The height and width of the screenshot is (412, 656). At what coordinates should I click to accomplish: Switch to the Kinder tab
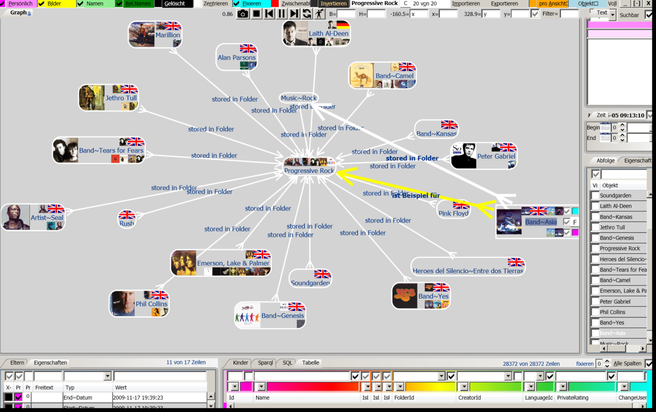(240, 363)
